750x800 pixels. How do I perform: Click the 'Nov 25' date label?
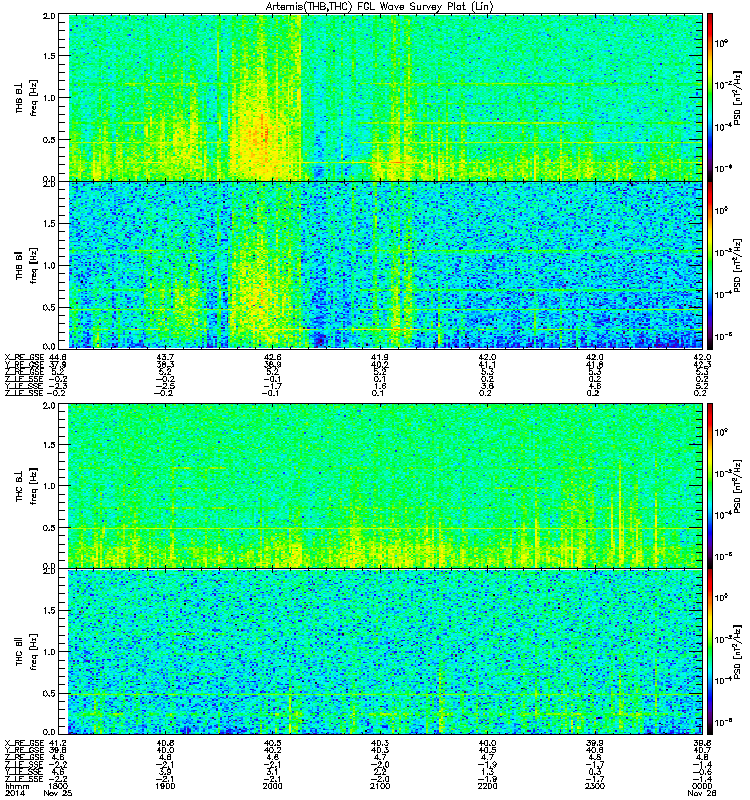[58, 793]
